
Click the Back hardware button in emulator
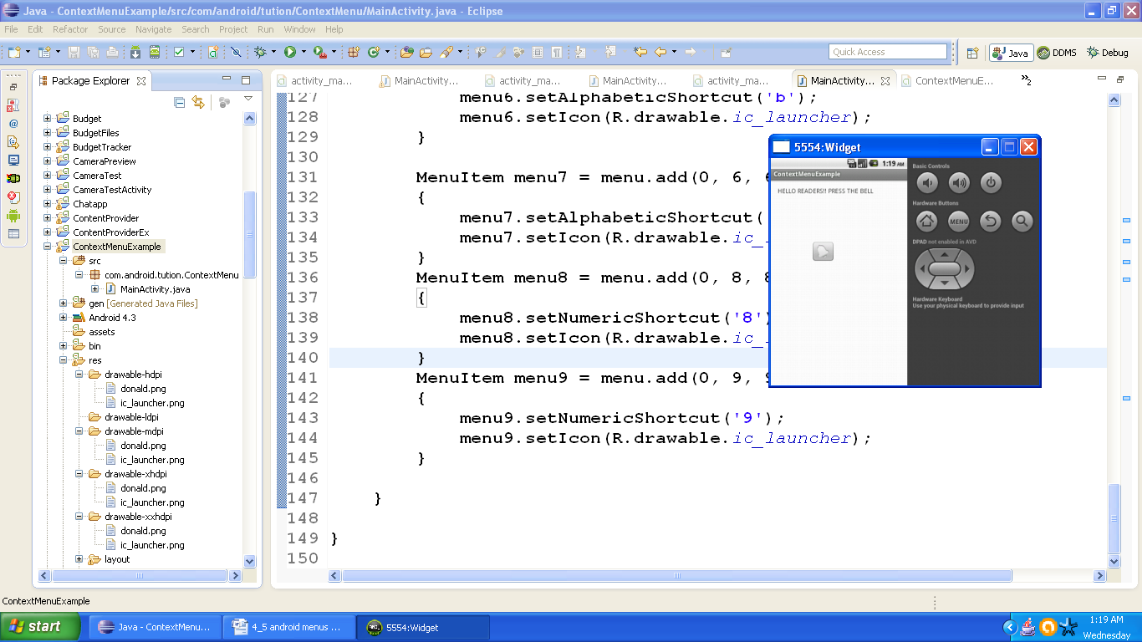pos(991,221)
